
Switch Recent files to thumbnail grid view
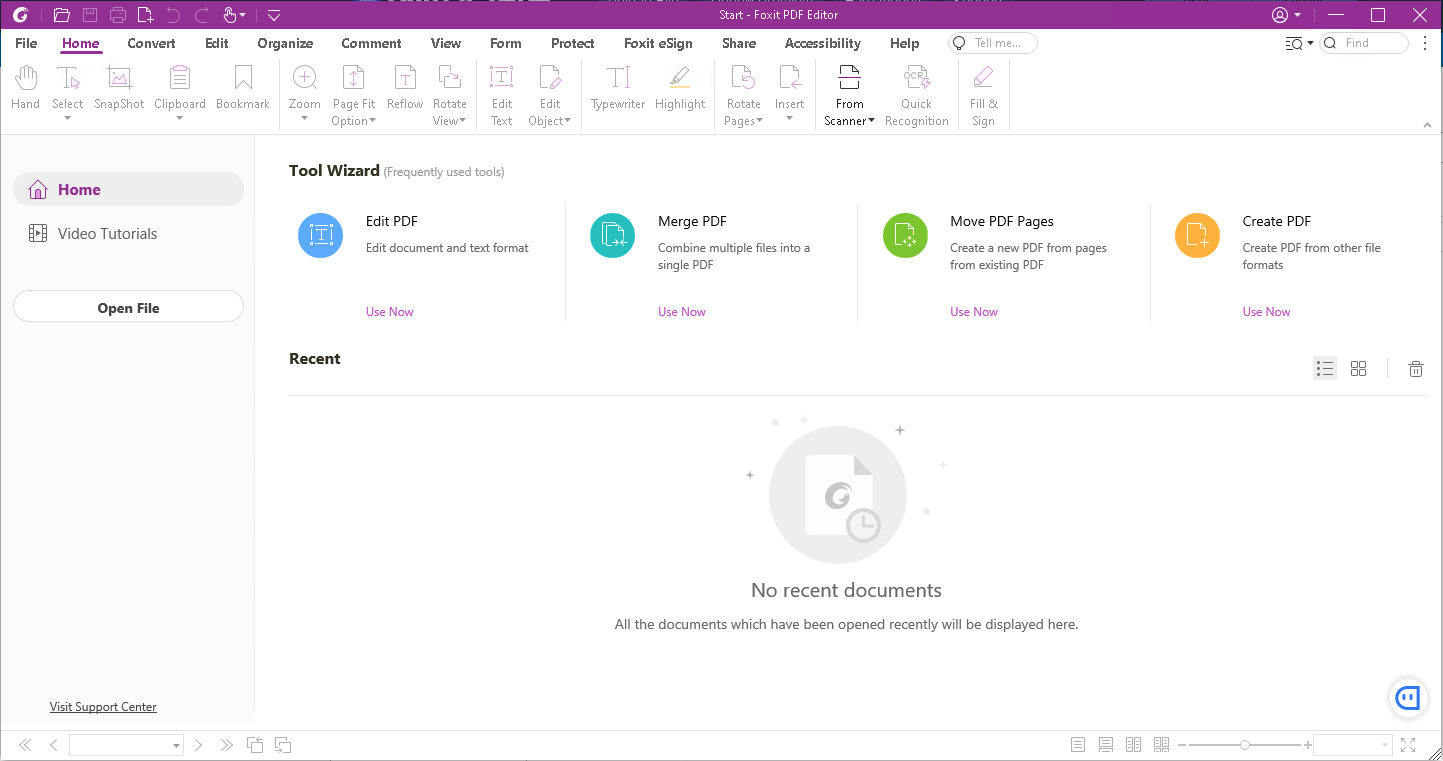point(1358,369)
